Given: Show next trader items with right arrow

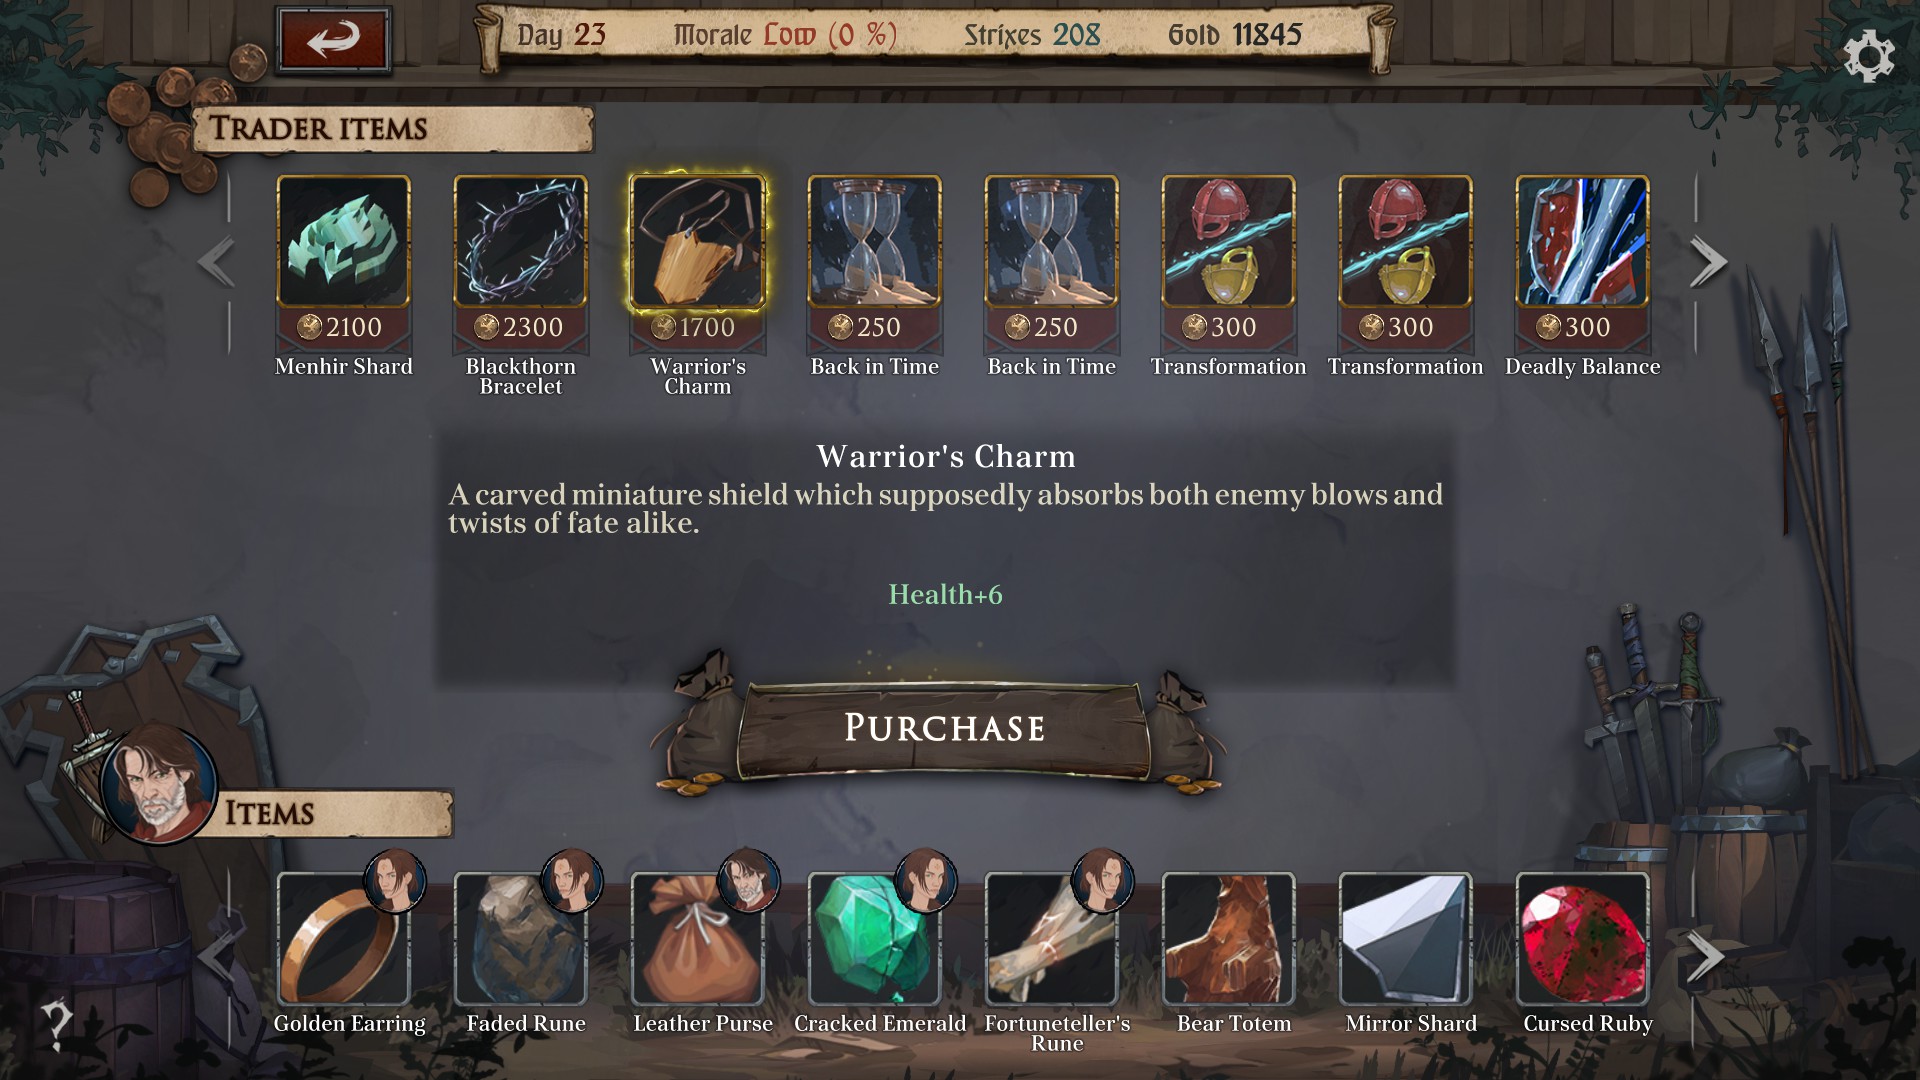Looking at the screenshot, I should [x=1708, y=262].
